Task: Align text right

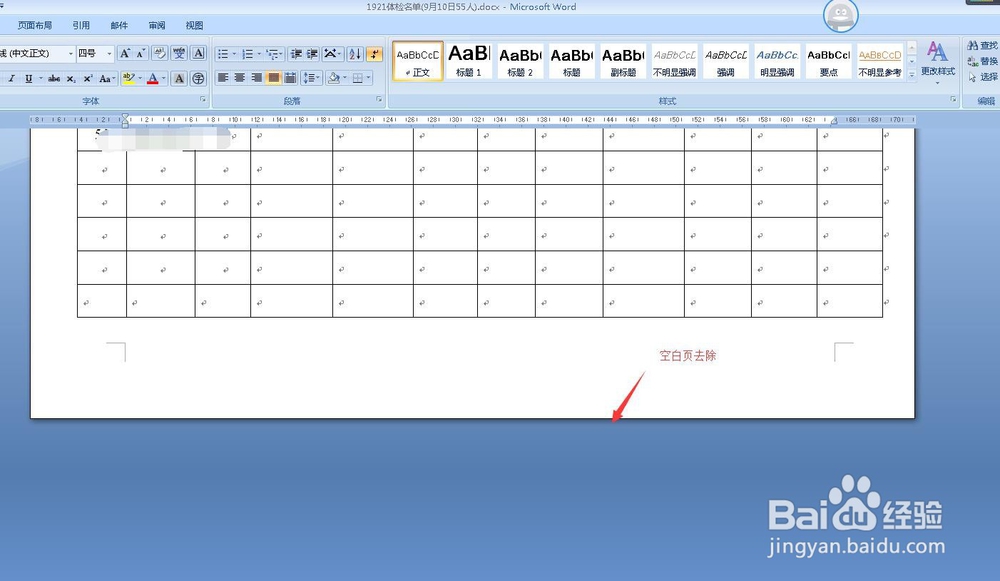Action: coord(256,78)
